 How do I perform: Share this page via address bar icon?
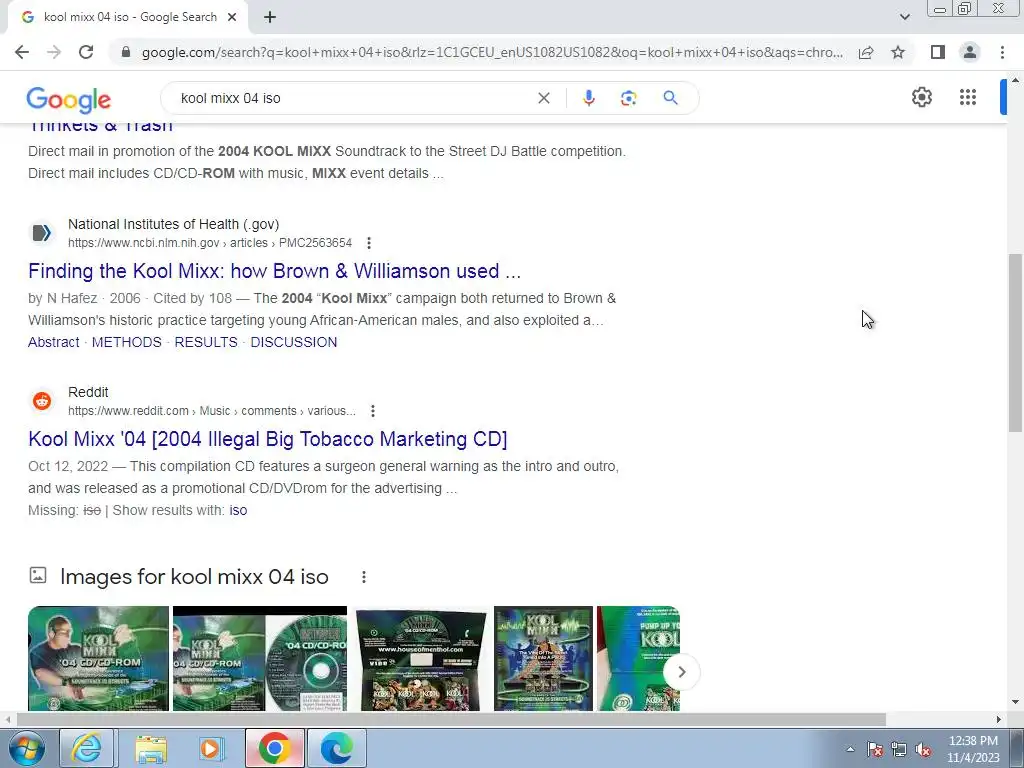[866, 52]
